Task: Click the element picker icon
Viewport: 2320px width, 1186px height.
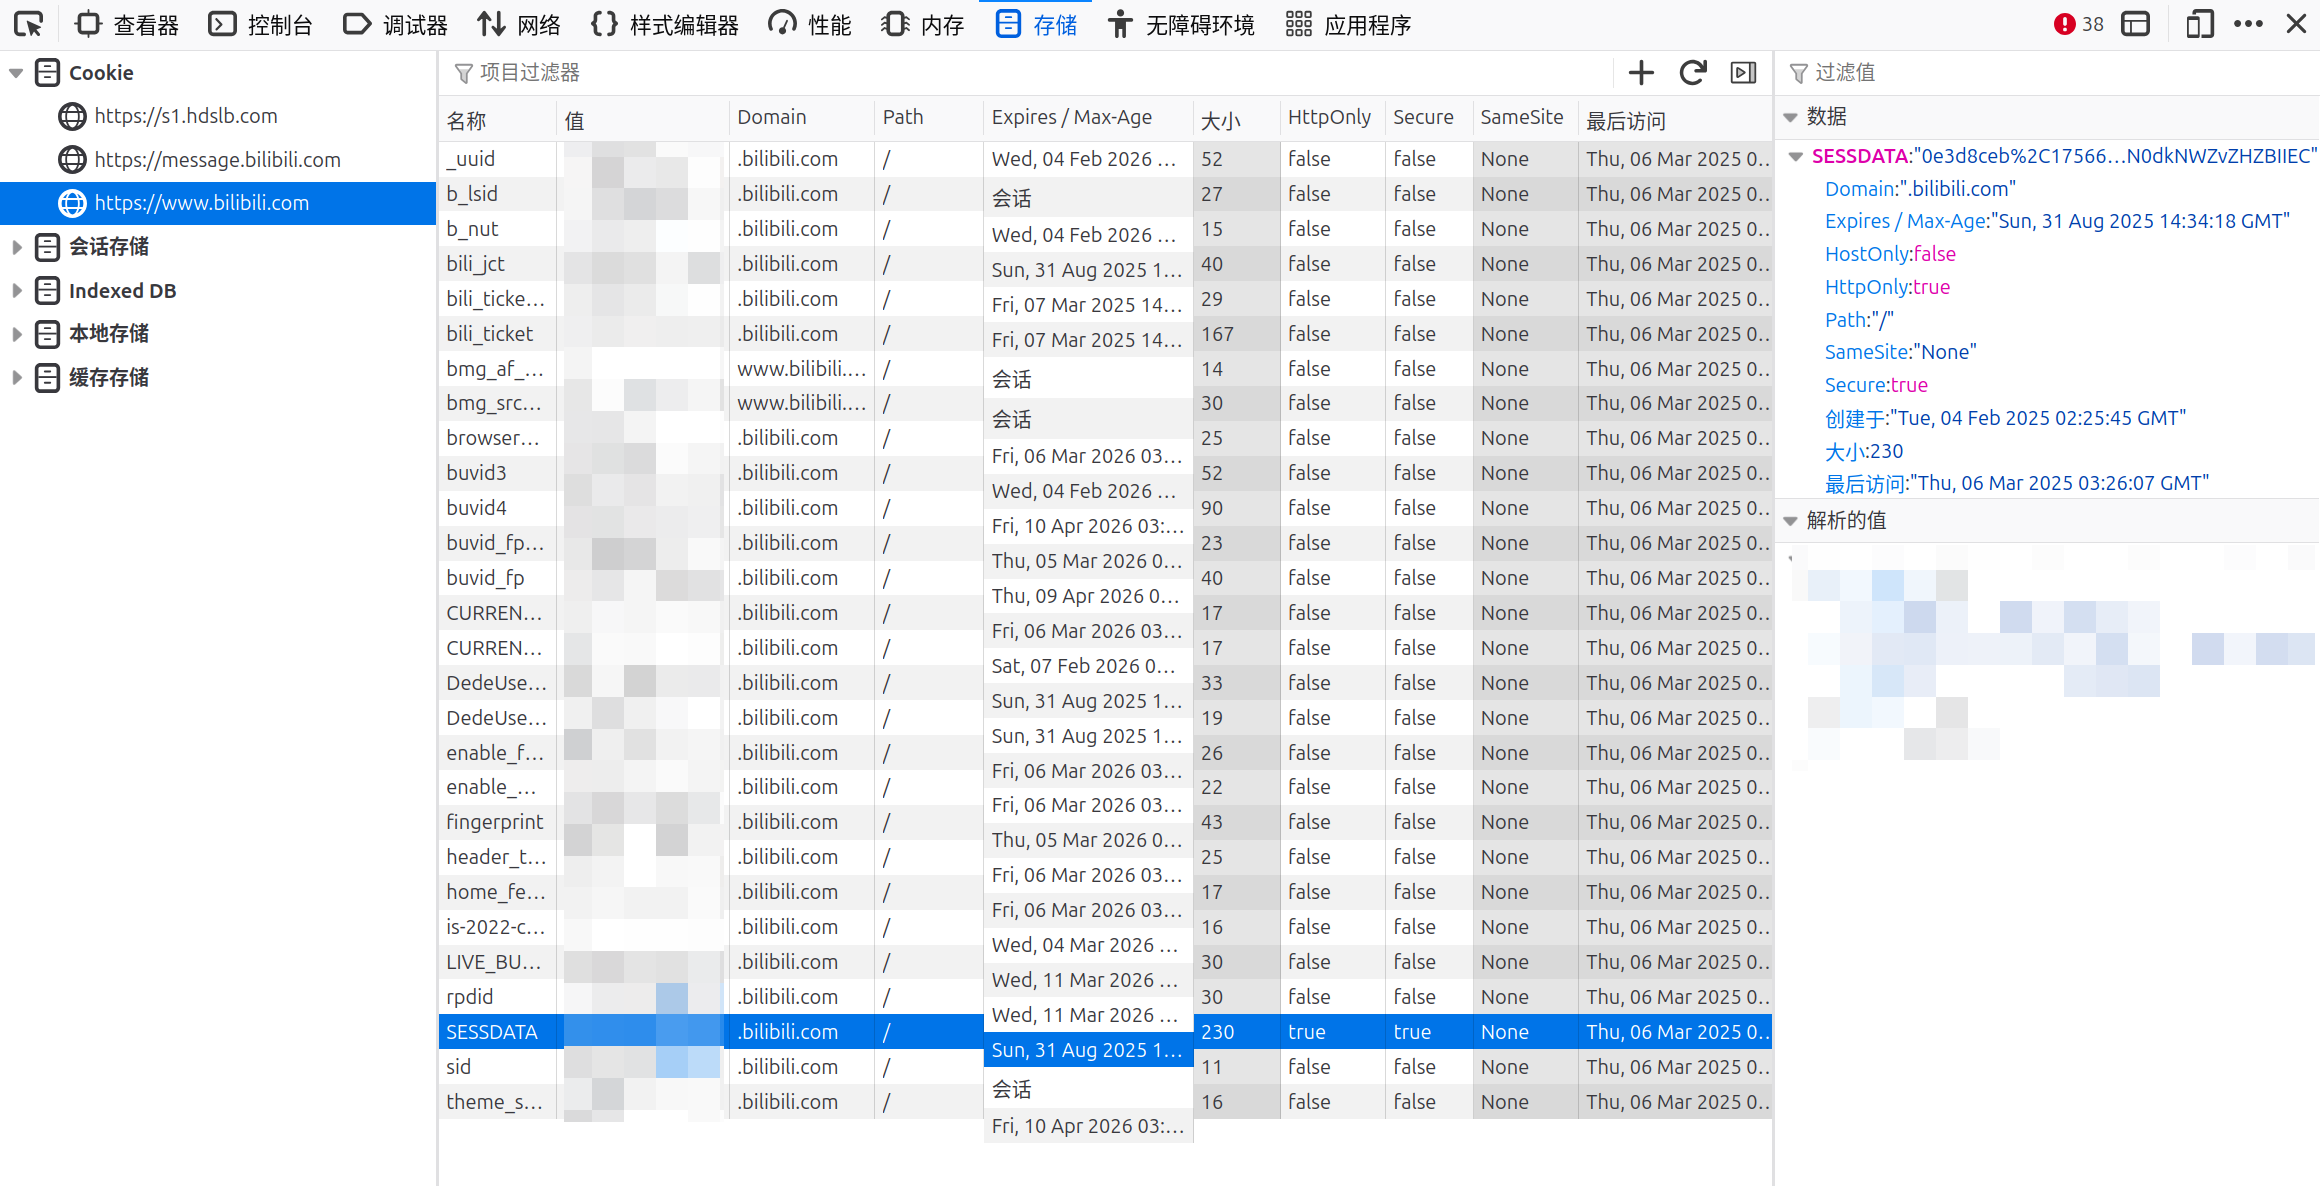Action: tap(29, 24)
